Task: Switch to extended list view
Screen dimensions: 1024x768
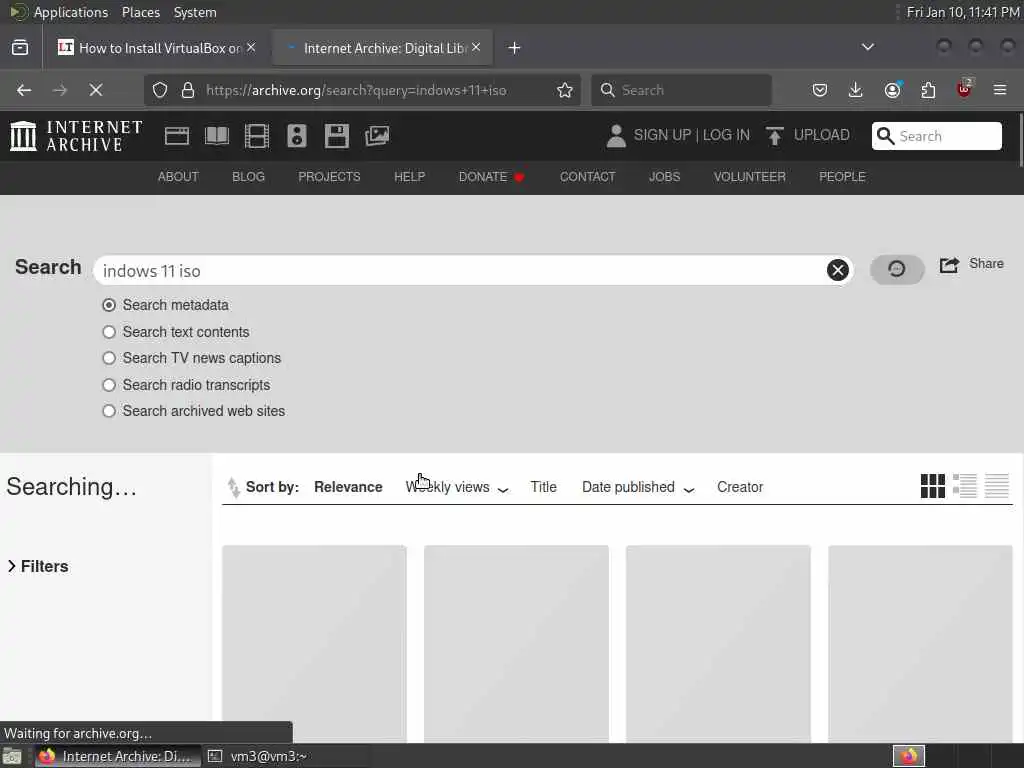Action: tap(965, 486)
